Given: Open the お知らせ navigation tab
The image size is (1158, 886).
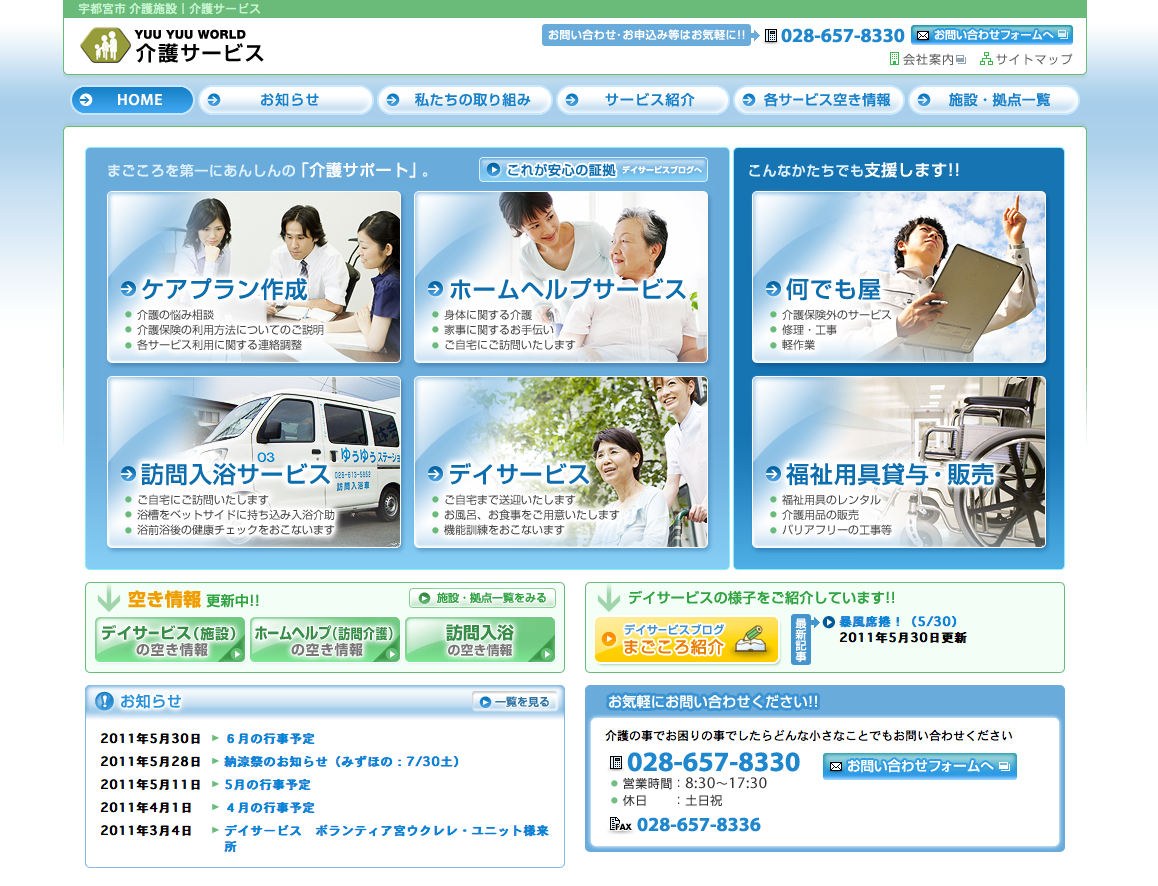Looking at the screenshot, I should pos(286,100).
